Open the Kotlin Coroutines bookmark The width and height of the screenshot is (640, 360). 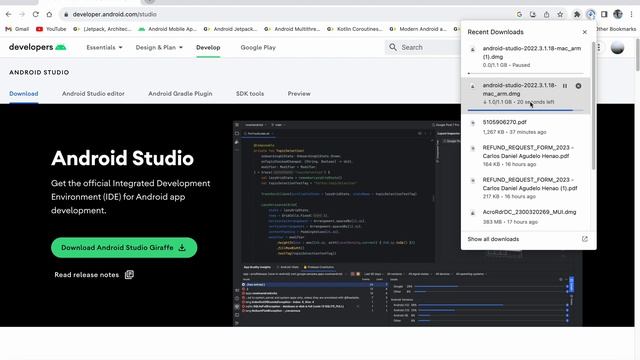(x=355, y=29)
